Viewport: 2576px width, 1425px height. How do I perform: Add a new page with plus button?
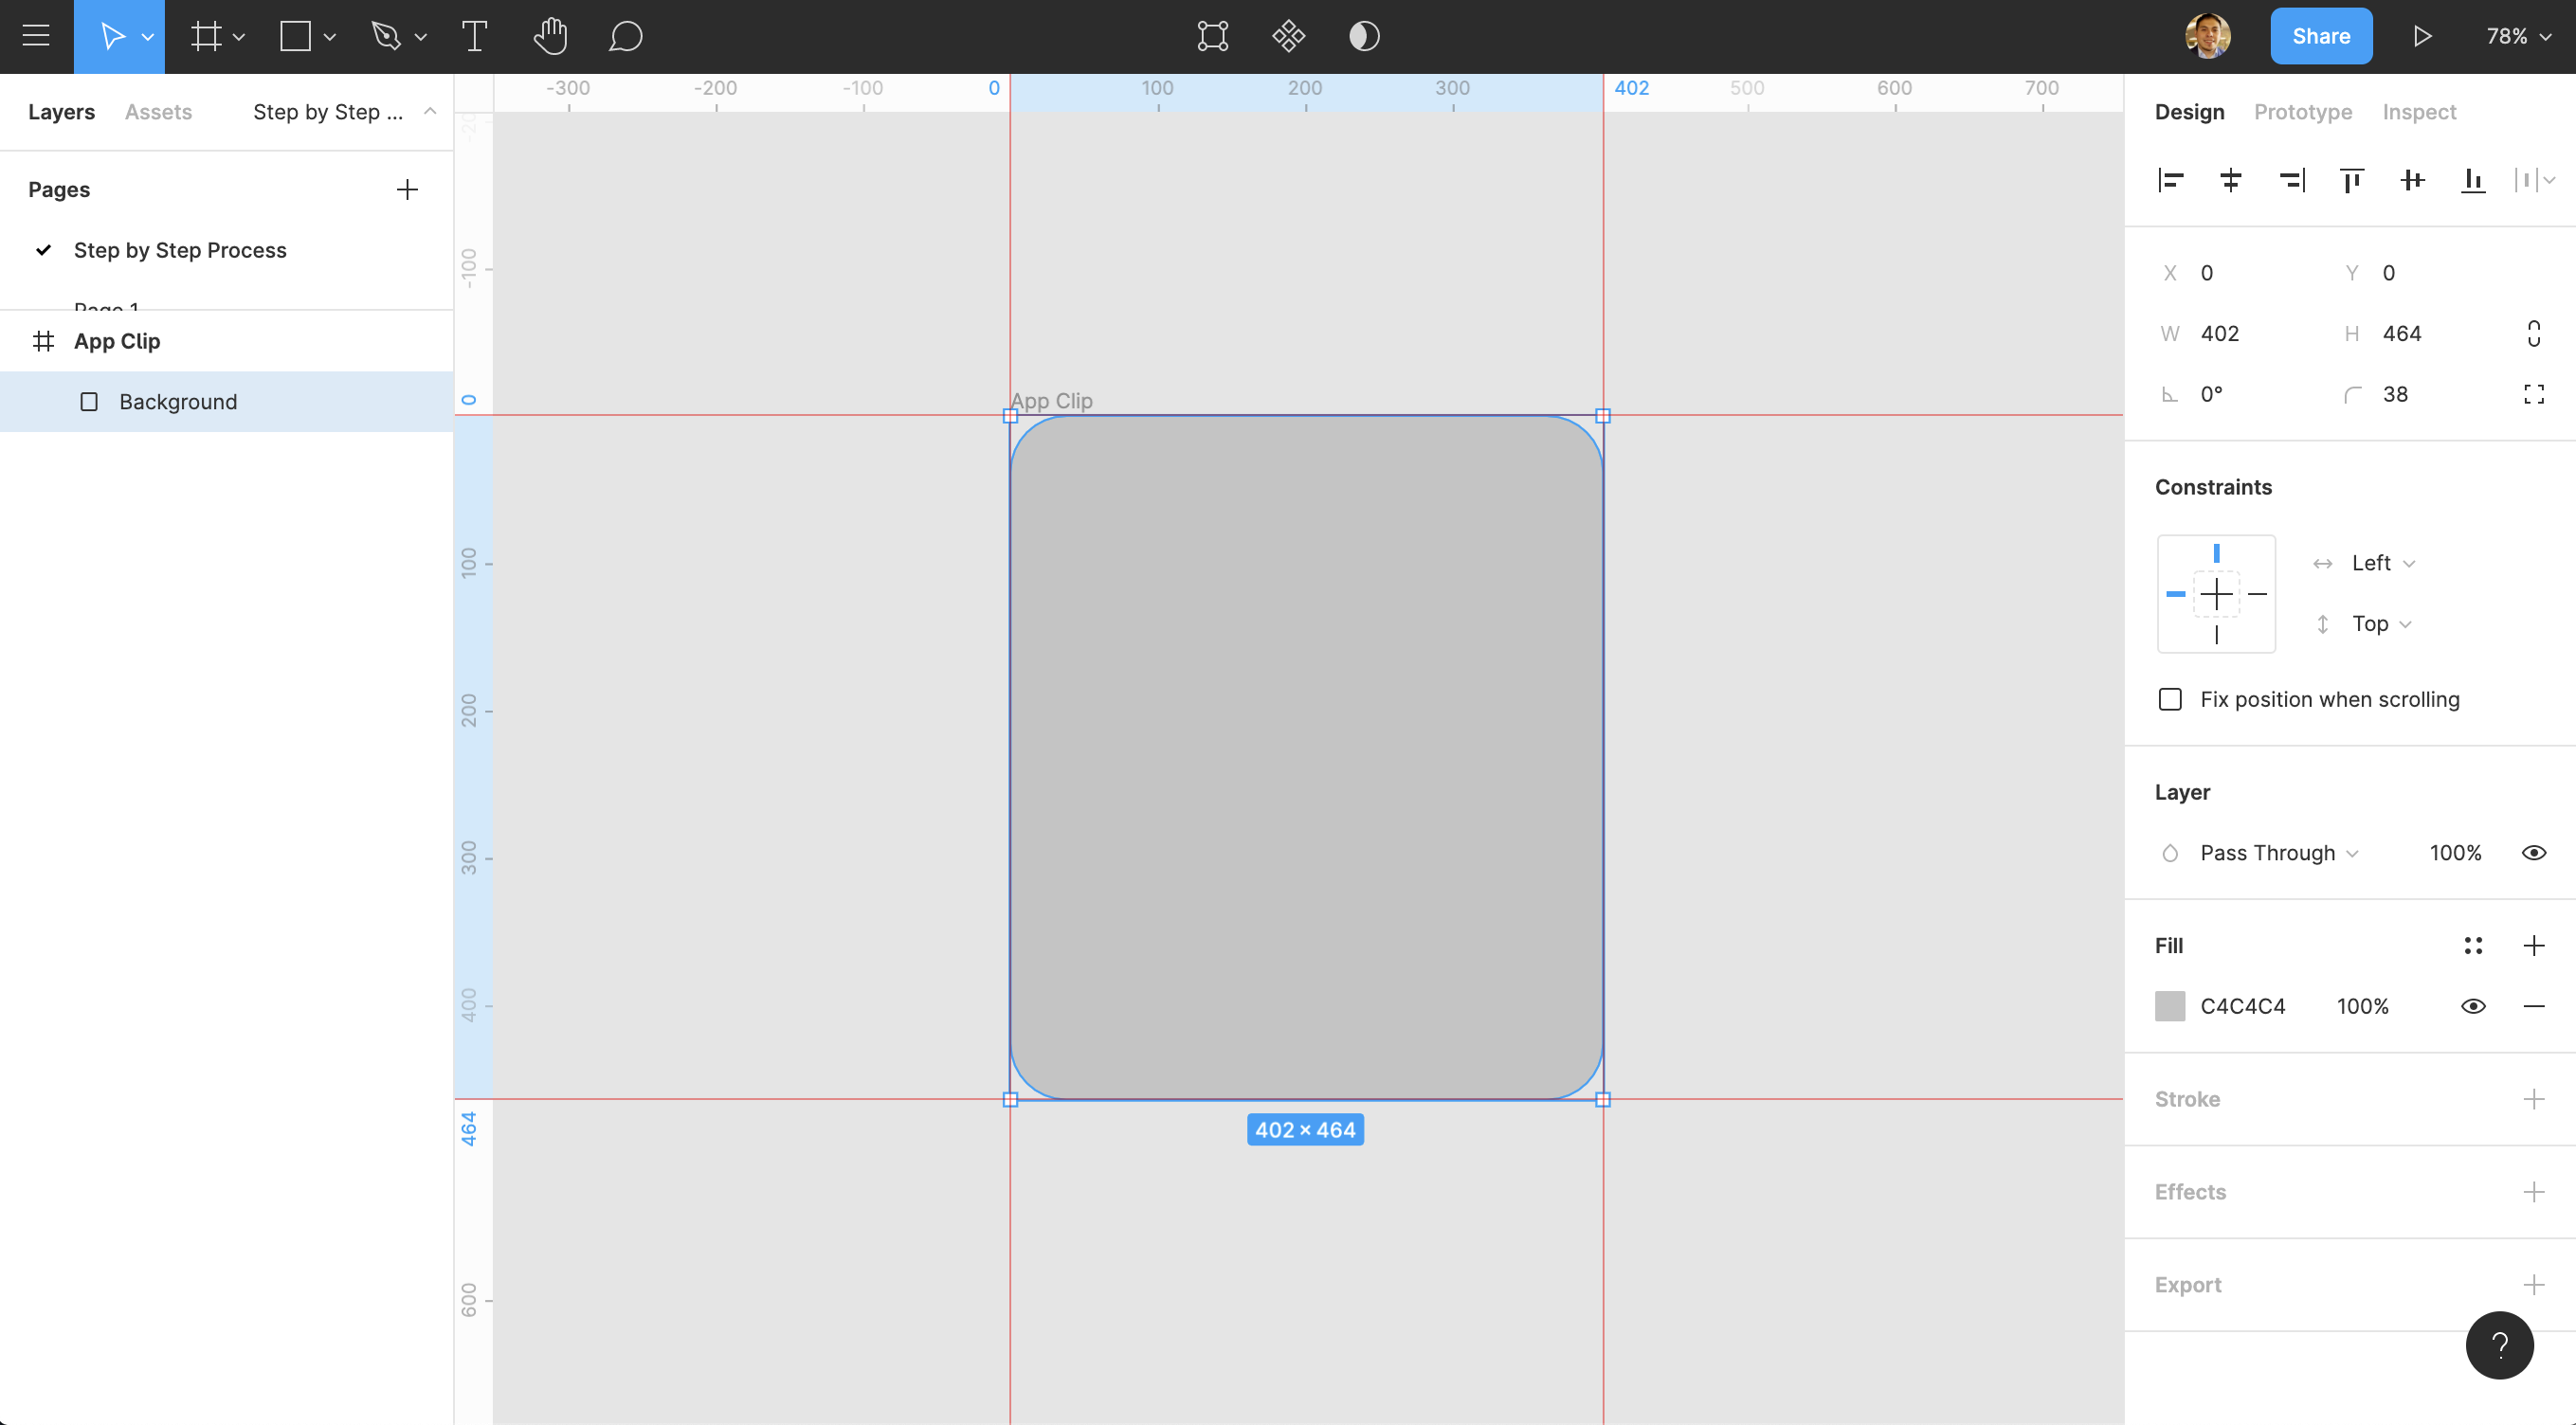point(408,188)
